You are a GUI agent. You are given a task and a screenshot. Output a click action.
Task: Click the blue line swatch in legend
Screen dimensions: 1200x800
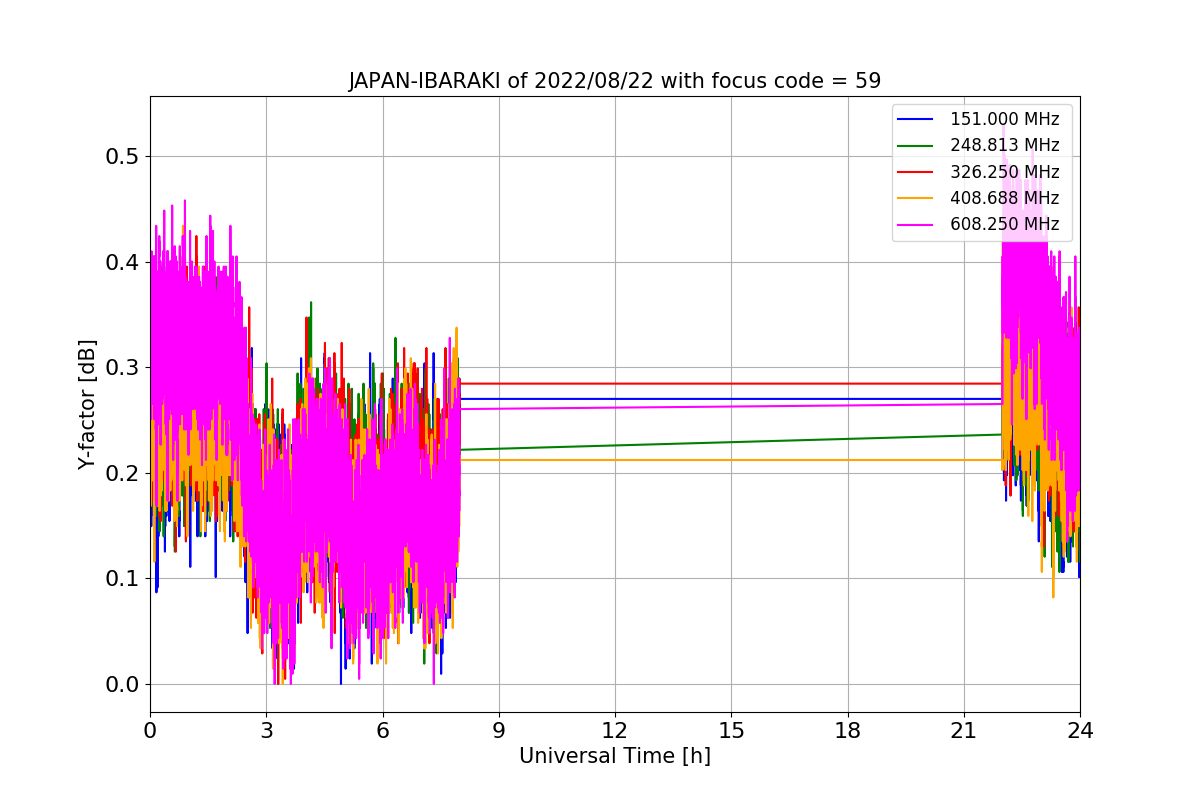tap(916, 120)
